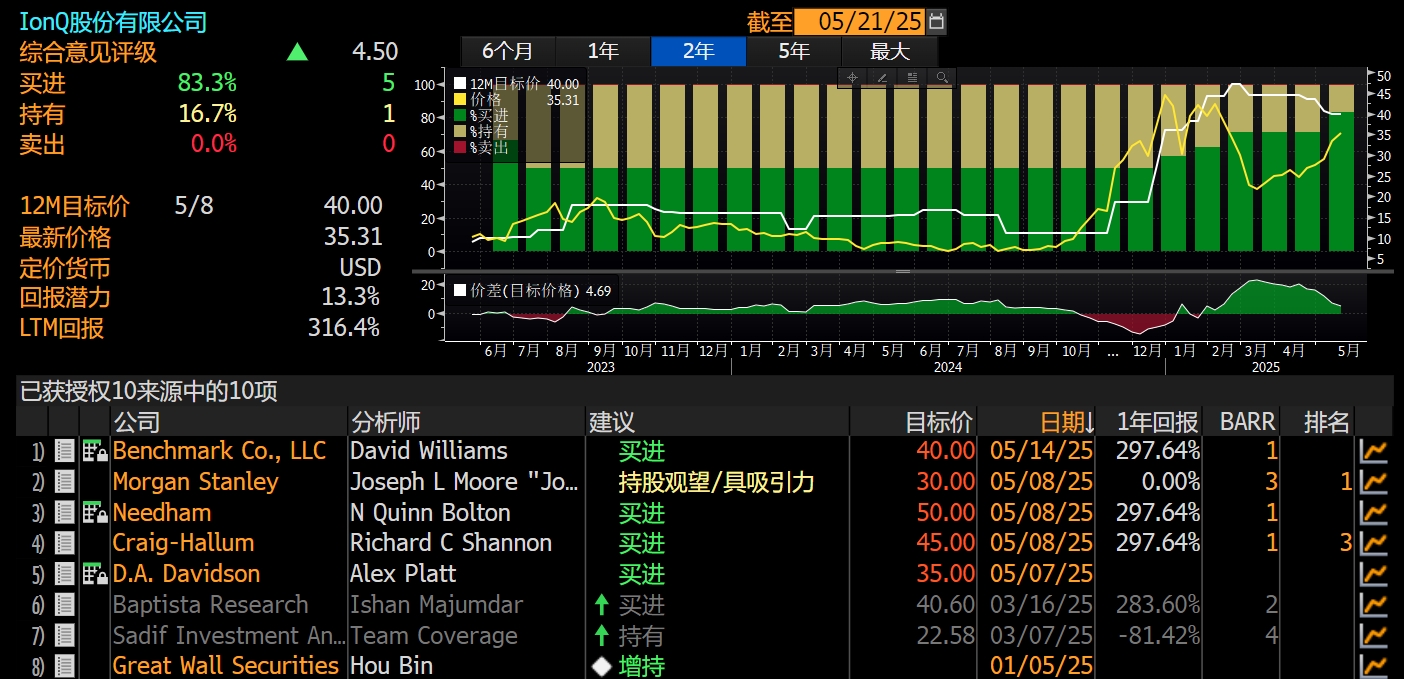
Task: Open the D.A. Davidson broker link
Action: pyautogui.click(x=186, y=575)
